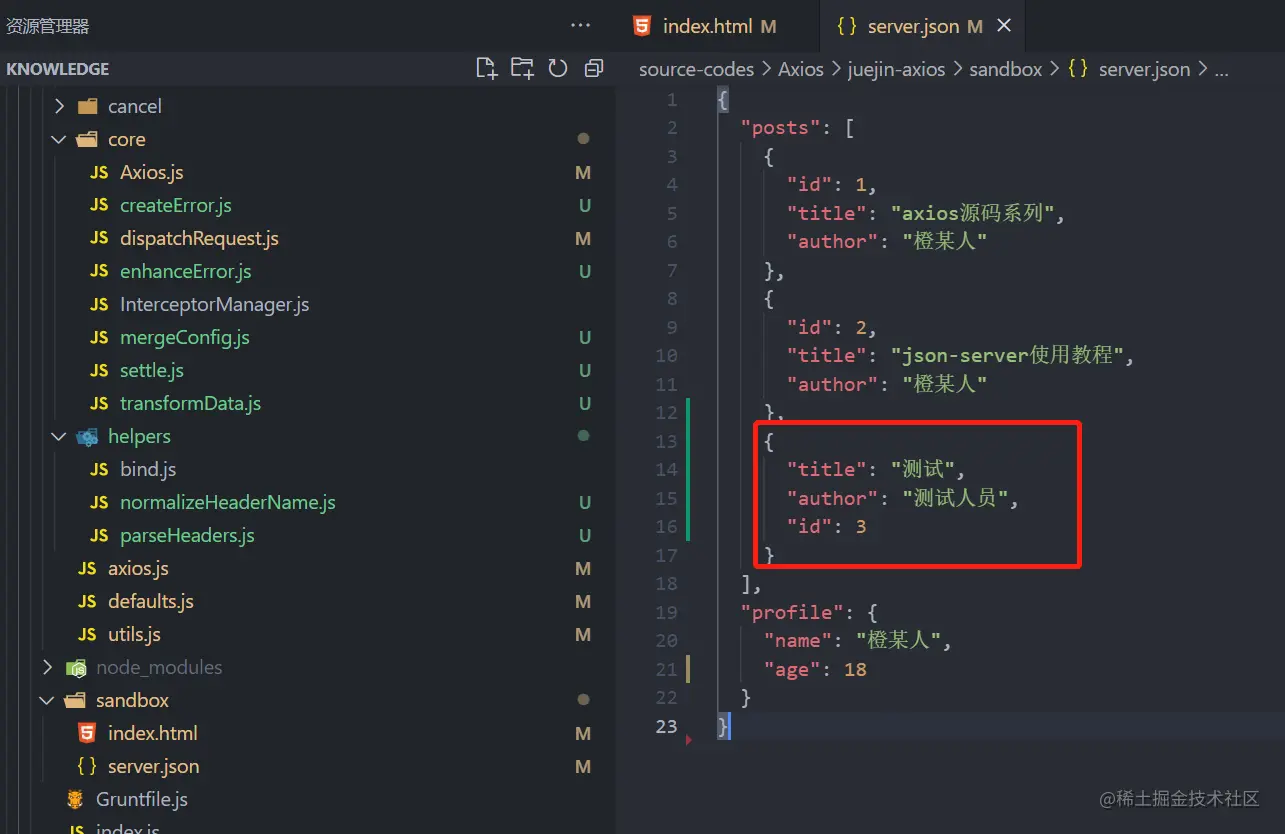Select the server.json editor tab

[x=922, y=26]
